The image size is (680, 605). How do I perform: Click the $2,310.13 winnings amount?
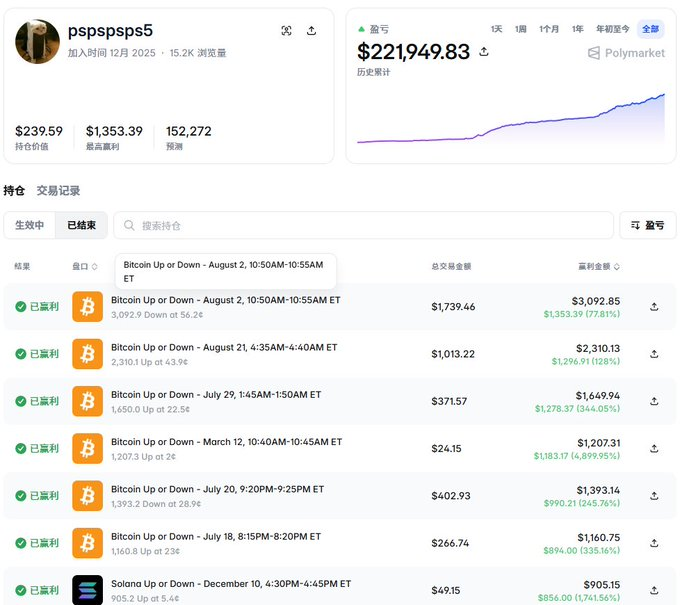pyautogui.click(x=598, y=348)
